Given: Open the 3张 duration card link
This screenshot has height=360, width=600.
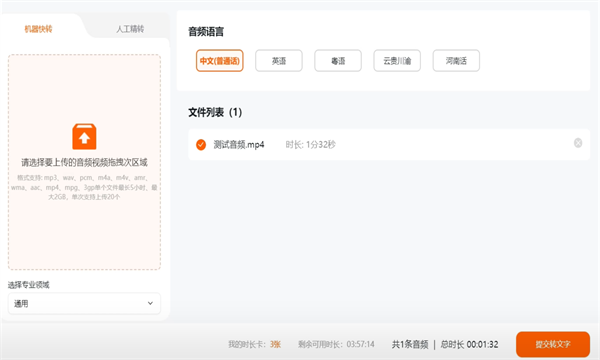Looking at the screenshot, I should pyautogui.click(x=275, y=344).
